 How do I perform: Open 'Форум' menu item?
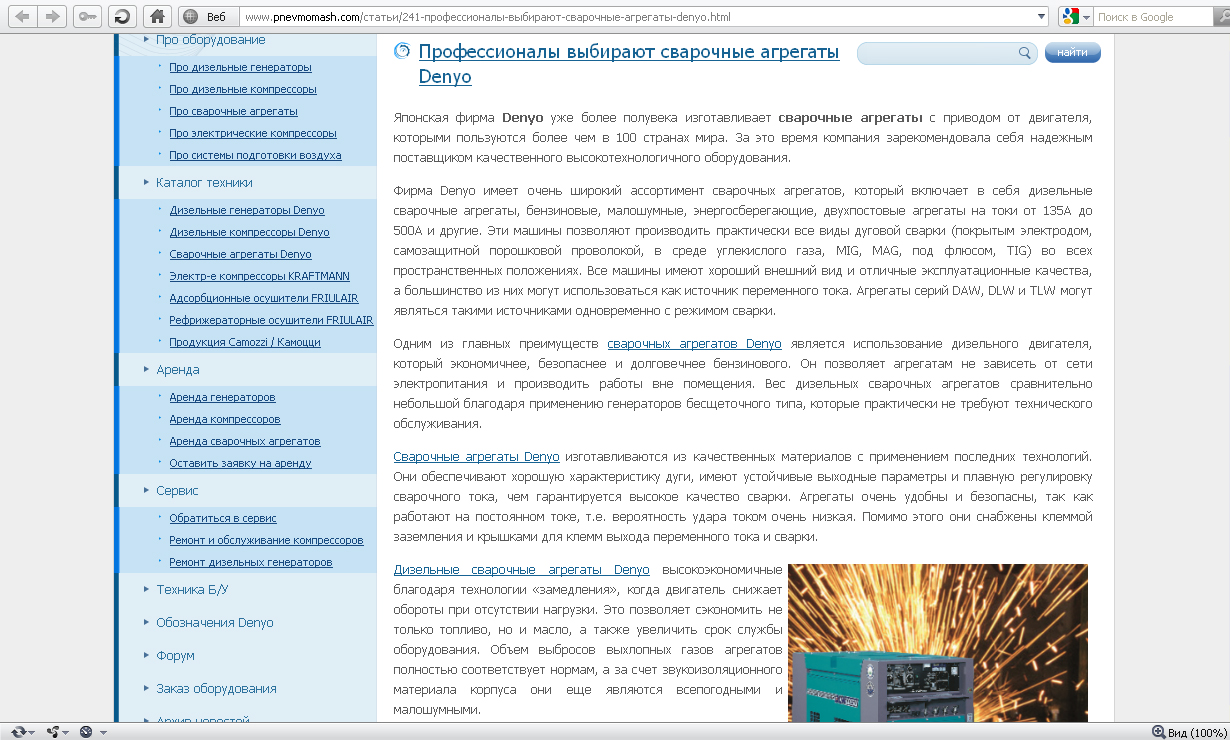(175, 656)
